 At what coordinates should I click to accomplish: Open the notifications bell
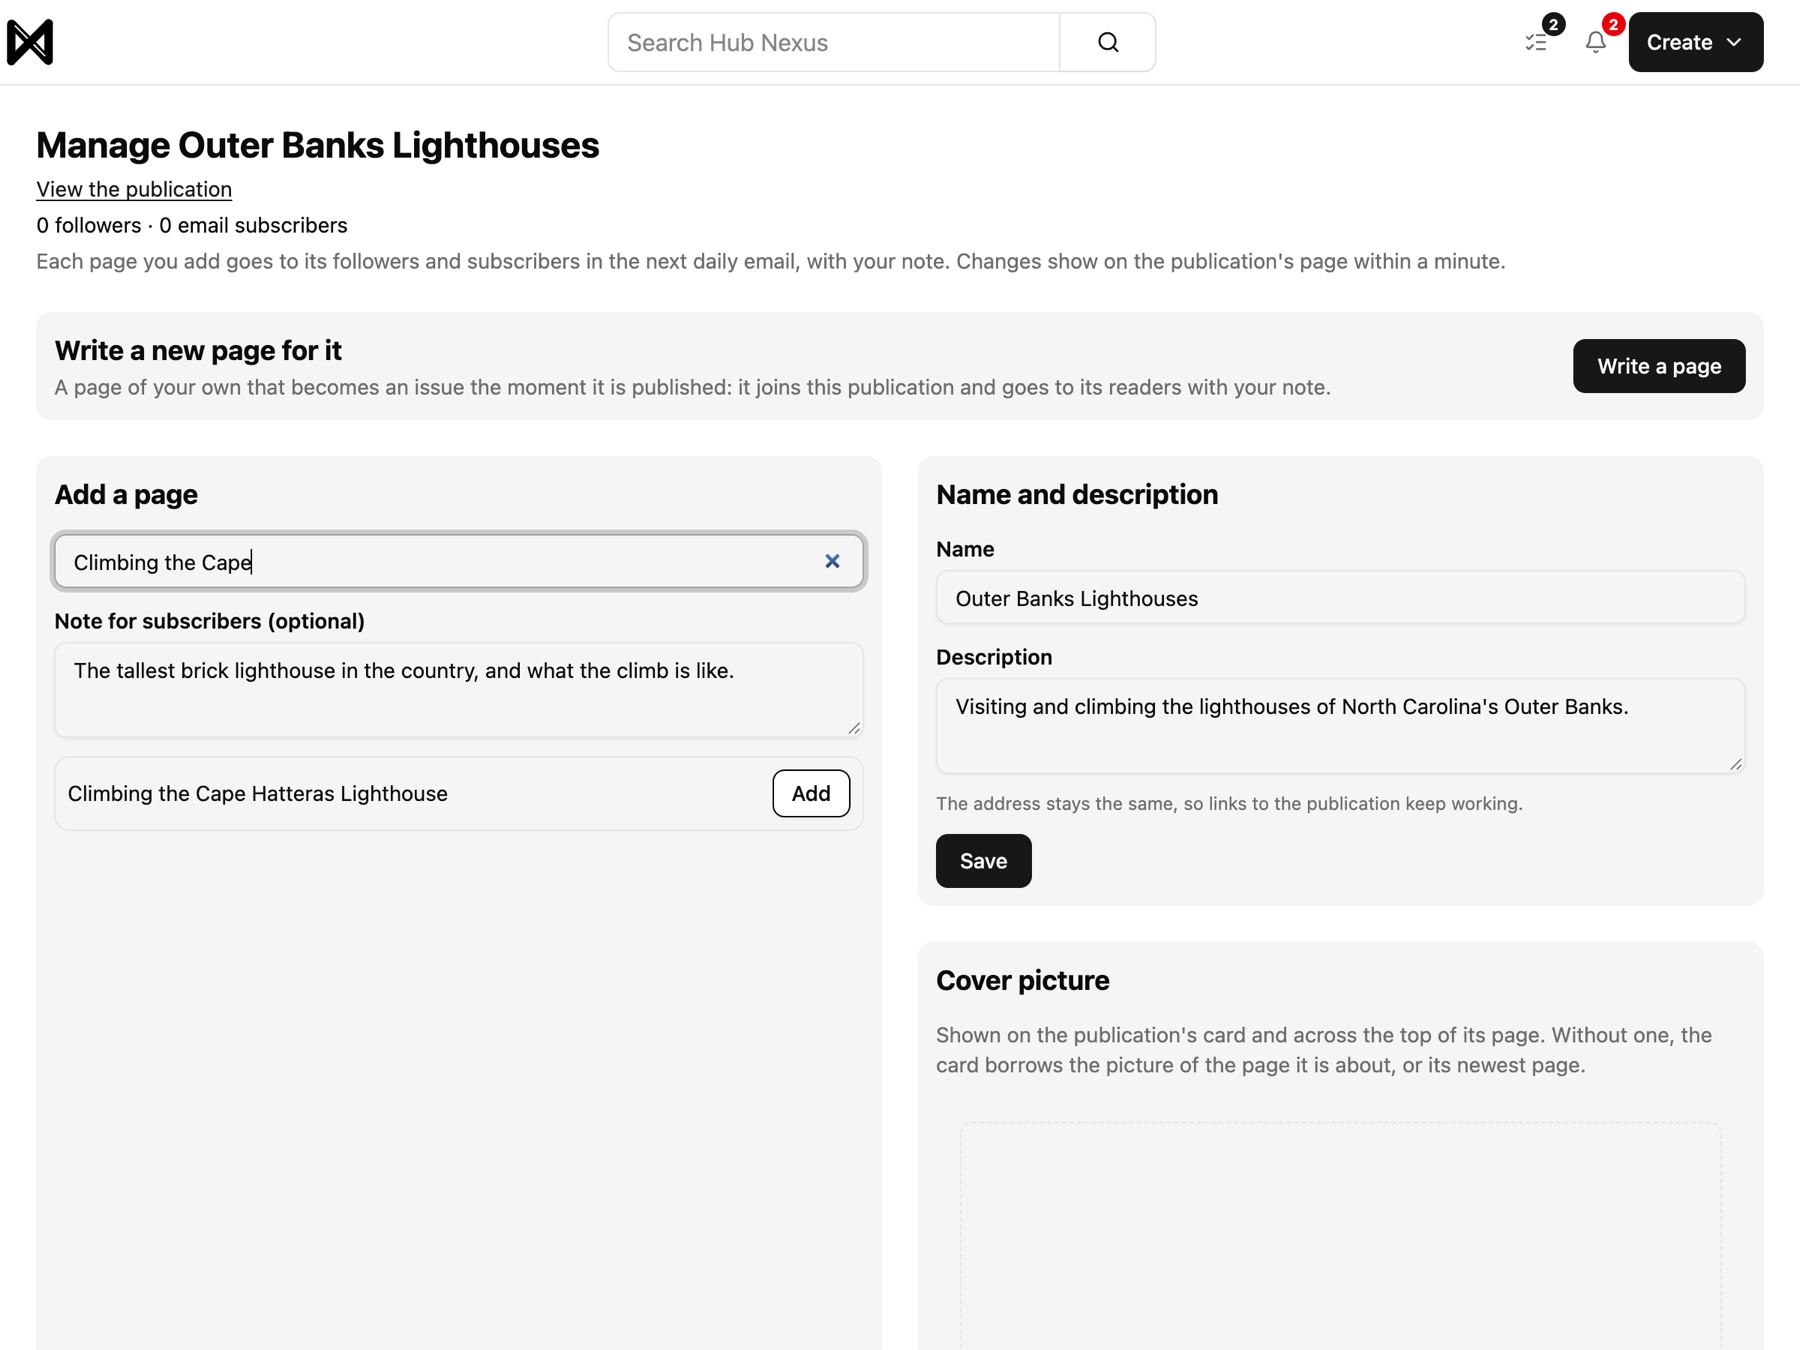(1596, 42)
